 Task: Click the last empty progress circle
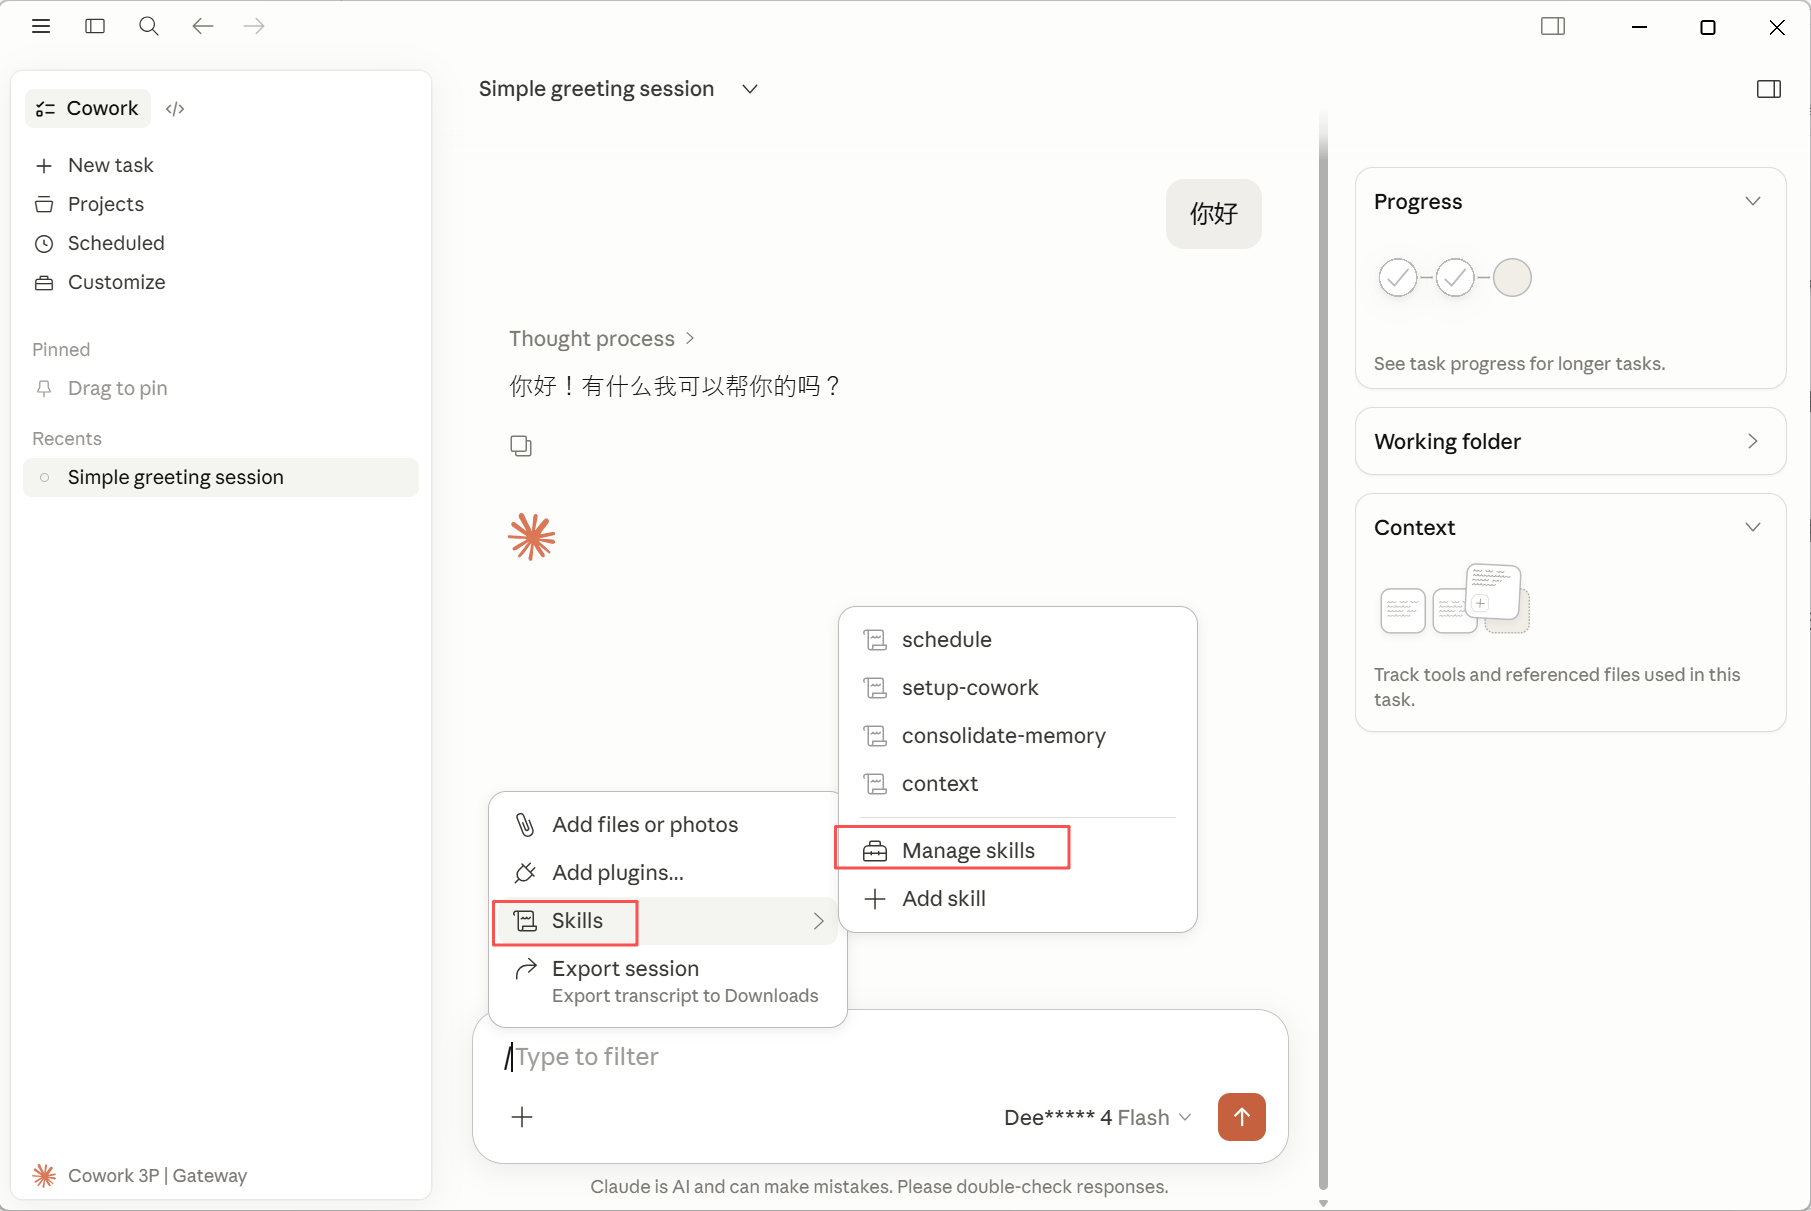click(1512, 277)
